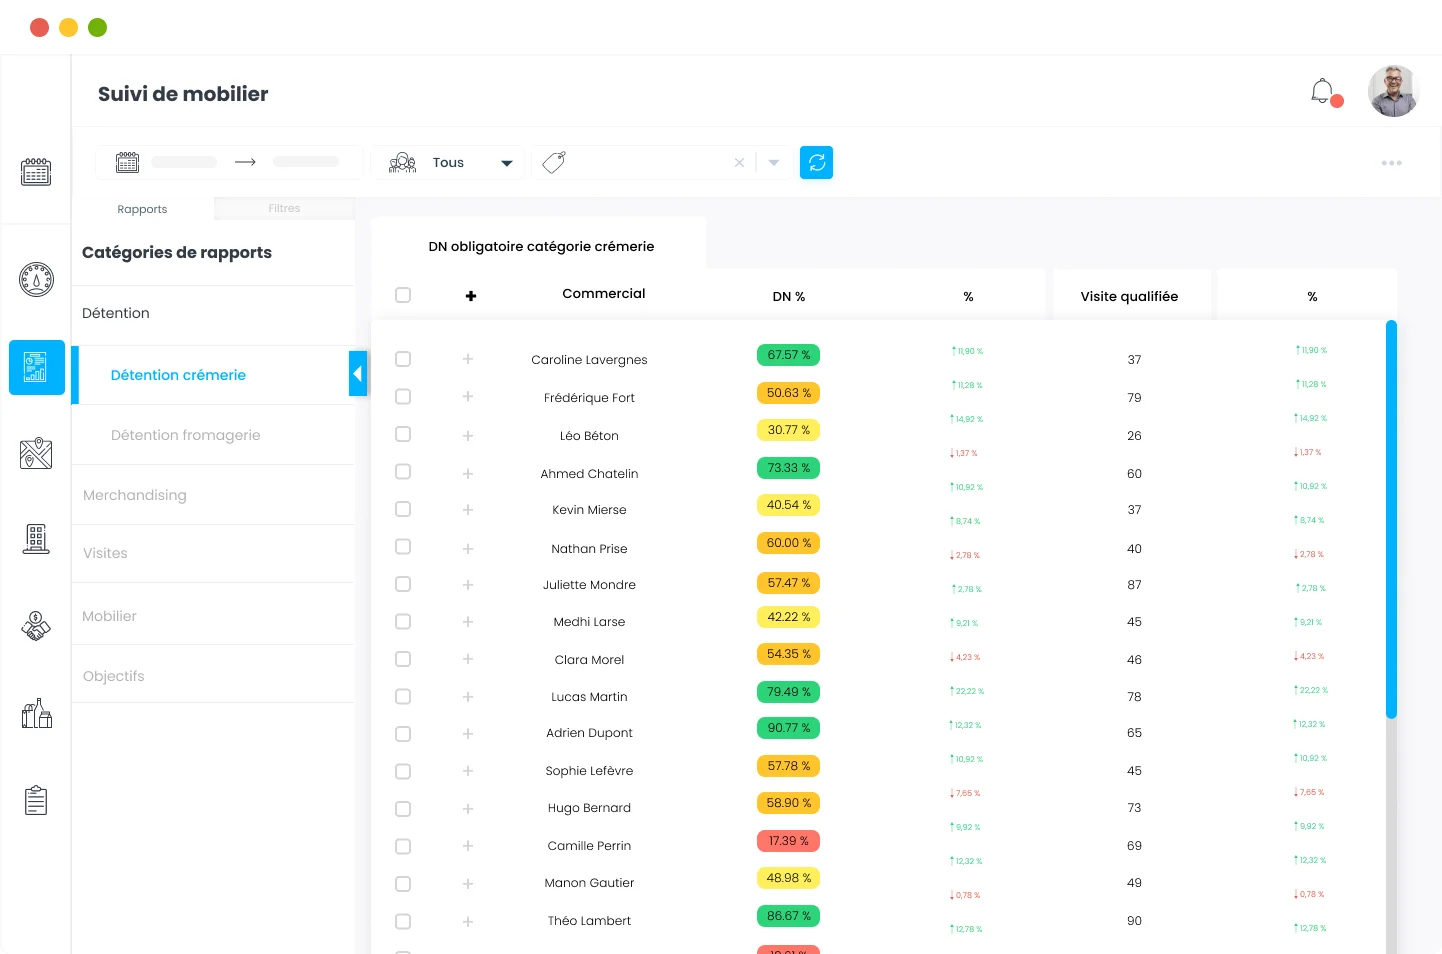Open the map pin sidebar icon
1442x954 pixels.
(x=36, y=453)
